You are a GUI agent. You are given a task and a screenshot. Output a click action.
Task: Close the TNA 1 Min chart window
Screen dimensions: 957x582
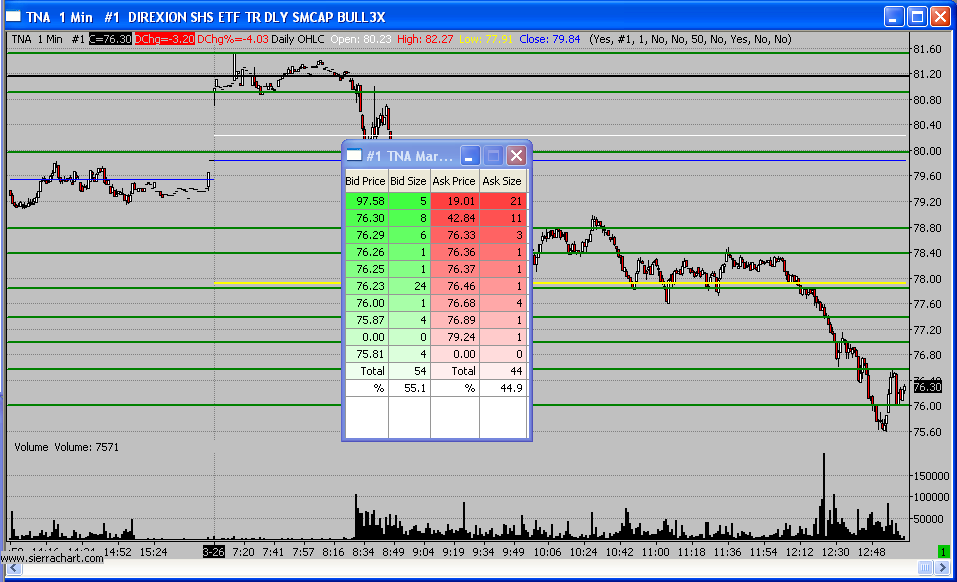click(940, 16)
